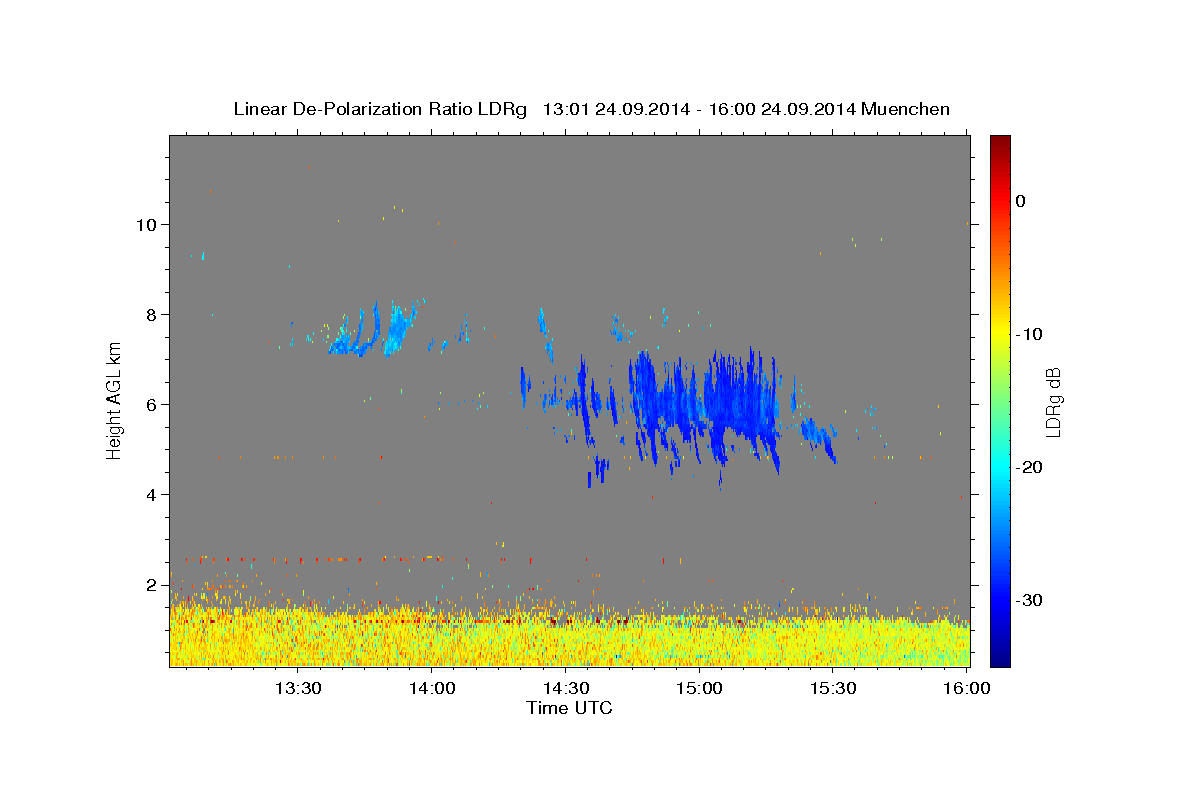Click the '14:30' time tick label
The width and height of the screenshot is (1200, 800).
pos(565,689)
